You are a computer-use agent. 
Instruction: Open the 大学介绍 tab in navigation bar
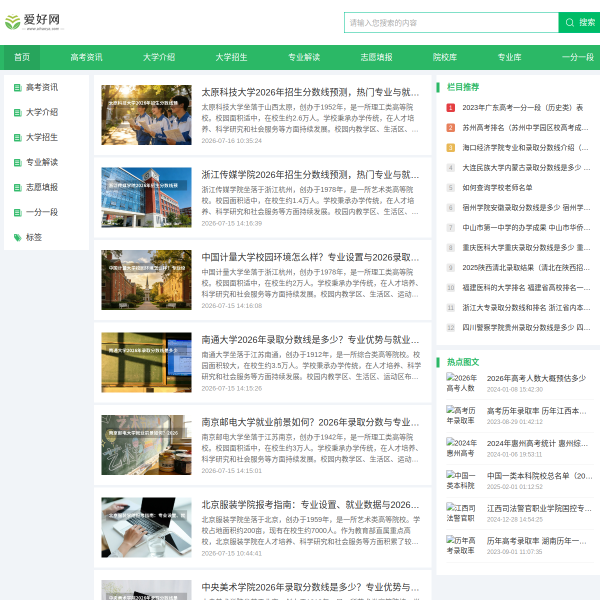pos(159,57)
